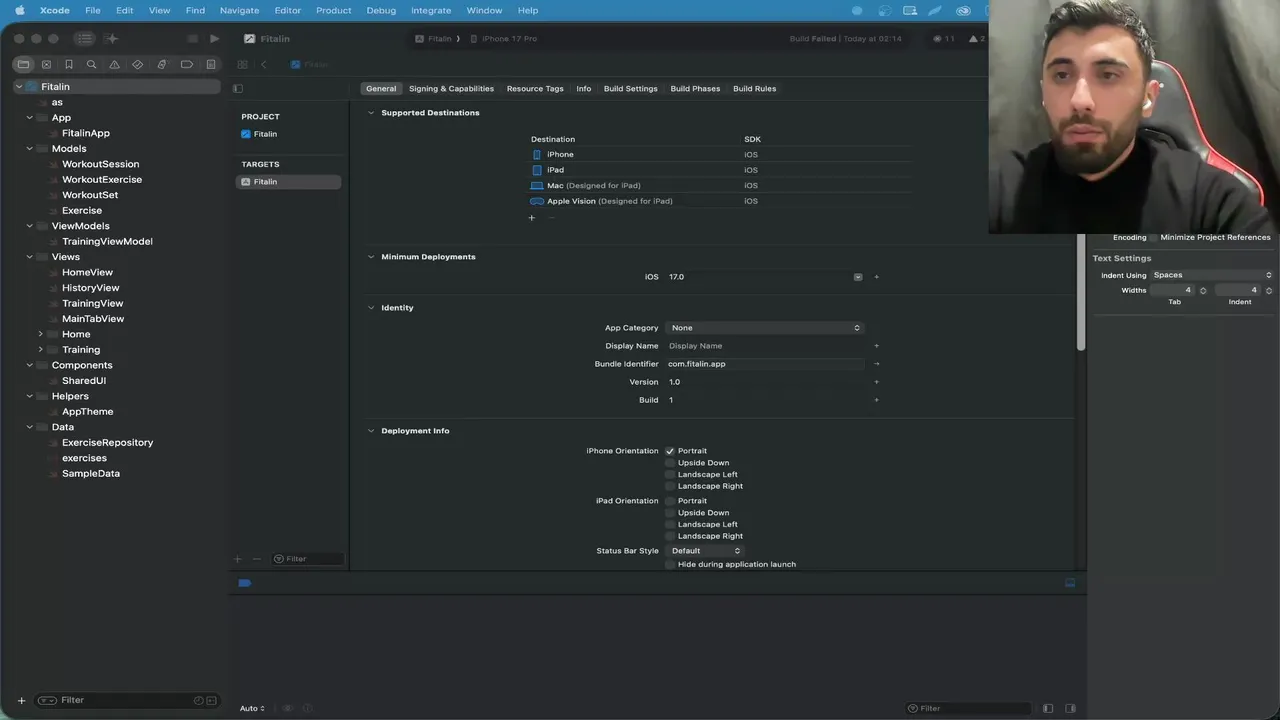
Task: Open the App Category dropdown
Action: (x=764, y=328)
